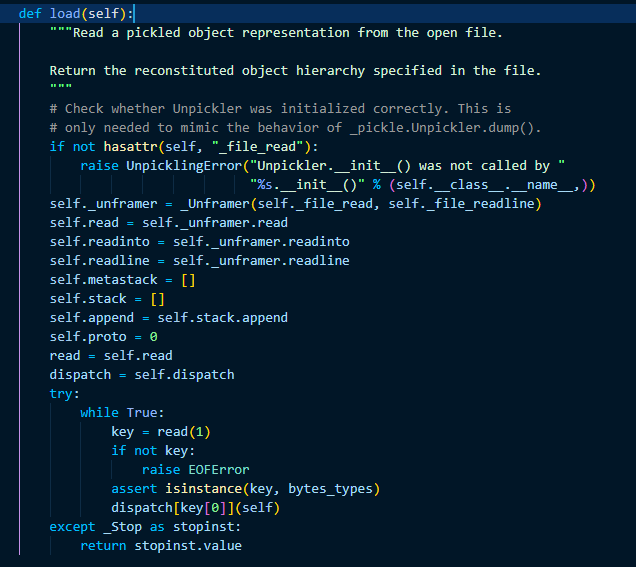Click the try keyword
This screenshot has width=636, height=567.
tap(61, 394)
